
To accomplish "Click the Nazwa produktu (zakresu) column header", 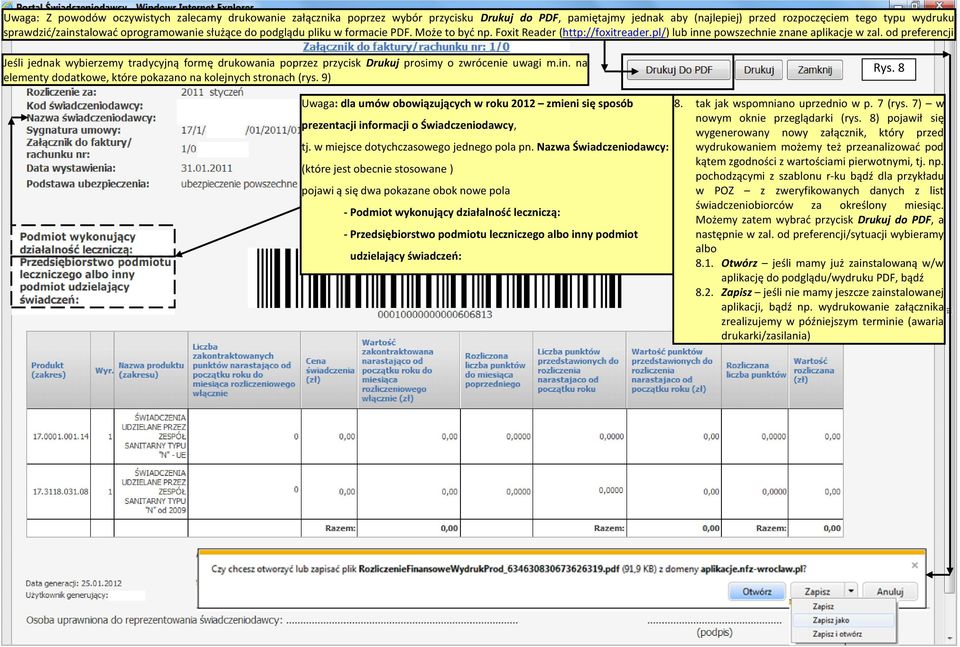I will (151, 370).
